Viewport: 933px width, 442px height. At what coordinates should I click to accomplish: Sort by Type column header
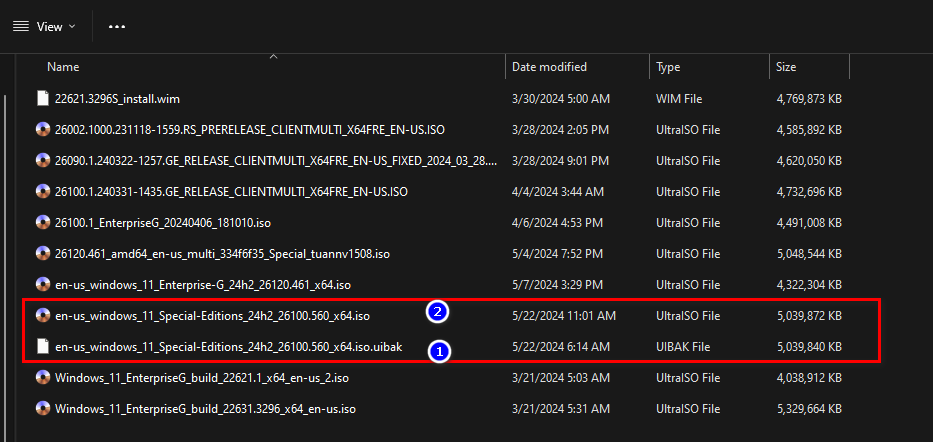click(668, 67)
